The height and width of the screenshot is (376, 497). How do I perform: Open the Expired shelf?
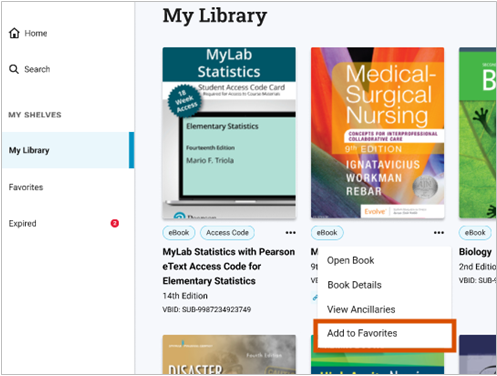pos(22,223)
